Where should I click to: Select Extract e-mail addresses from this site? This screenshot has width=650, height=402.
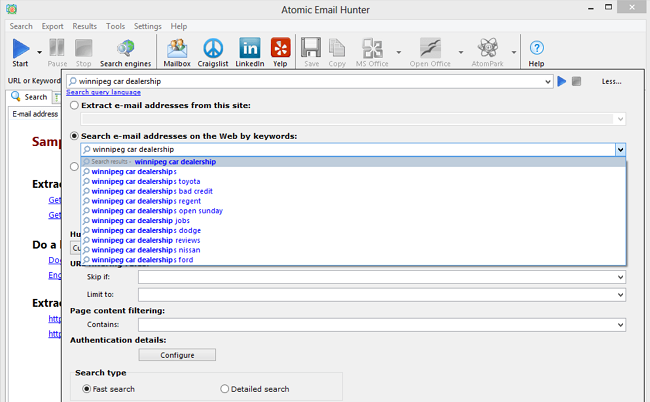pos(75,105)
